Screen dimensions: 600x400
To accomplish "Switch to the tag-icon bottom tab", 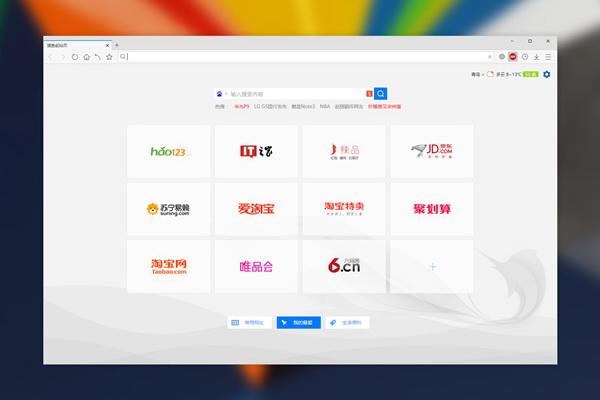I will (x=347, y=323).
